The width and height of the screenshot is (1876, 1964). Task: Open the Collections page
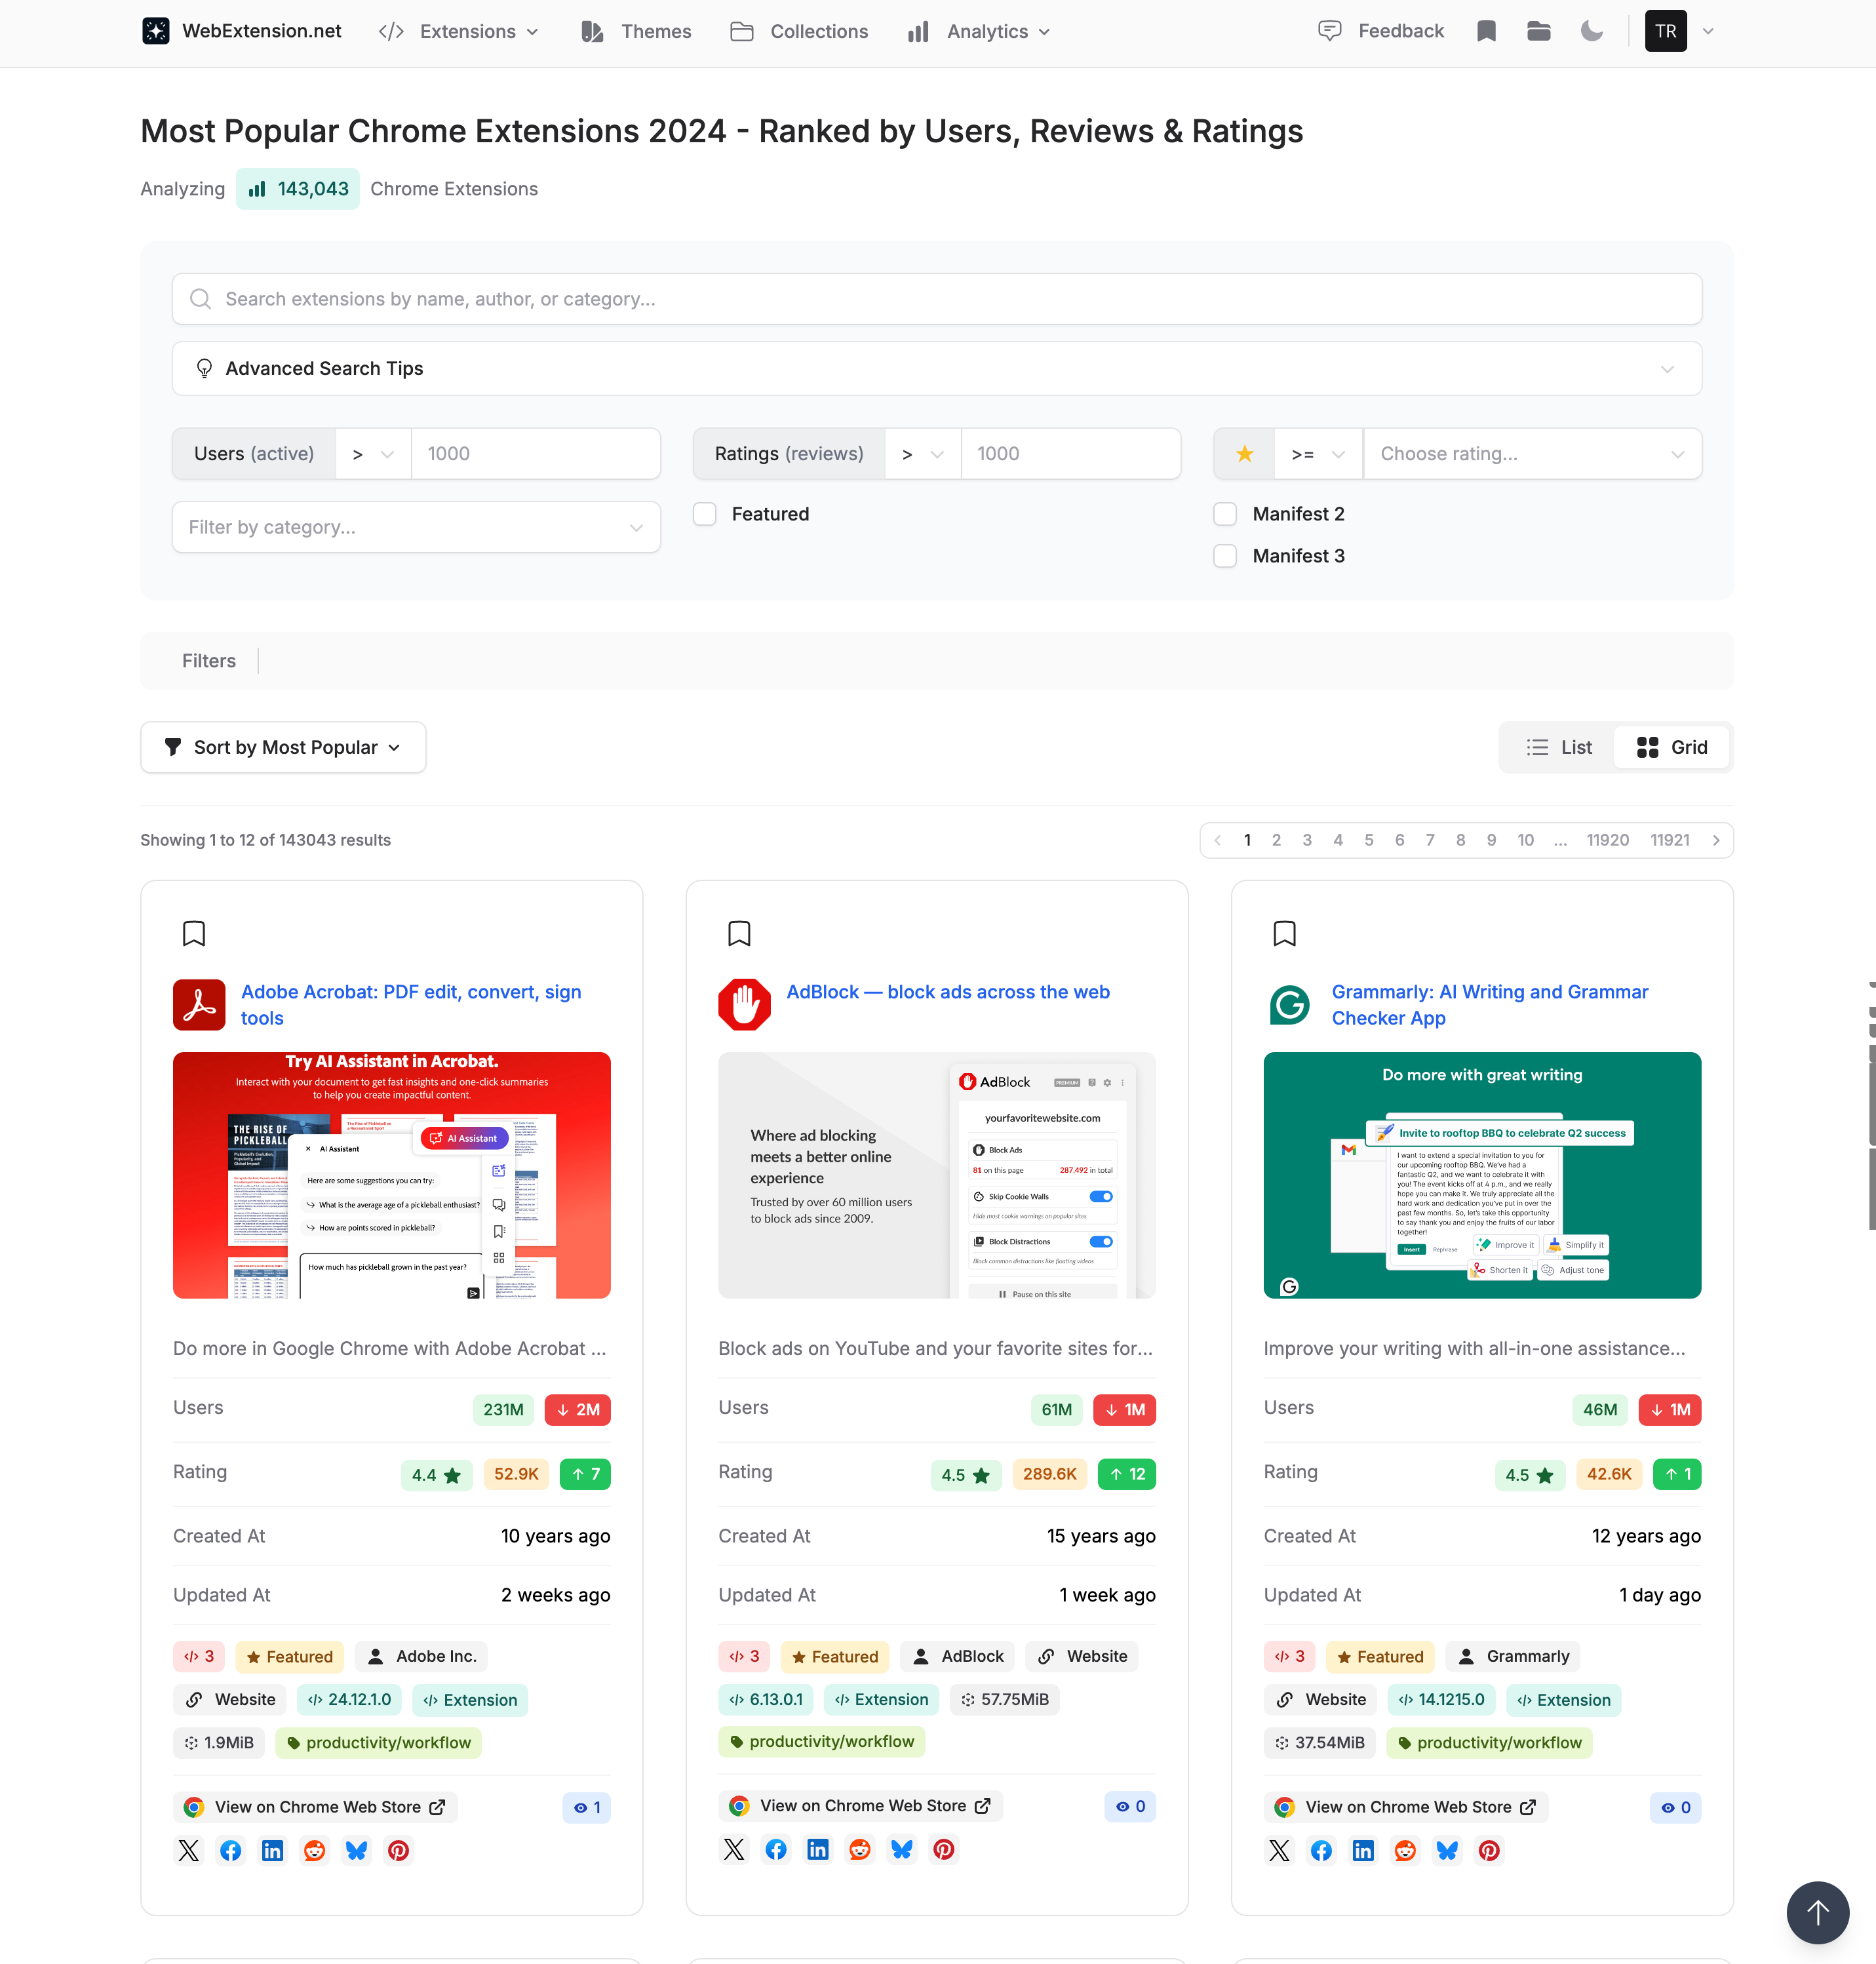[x=799, y=31]
